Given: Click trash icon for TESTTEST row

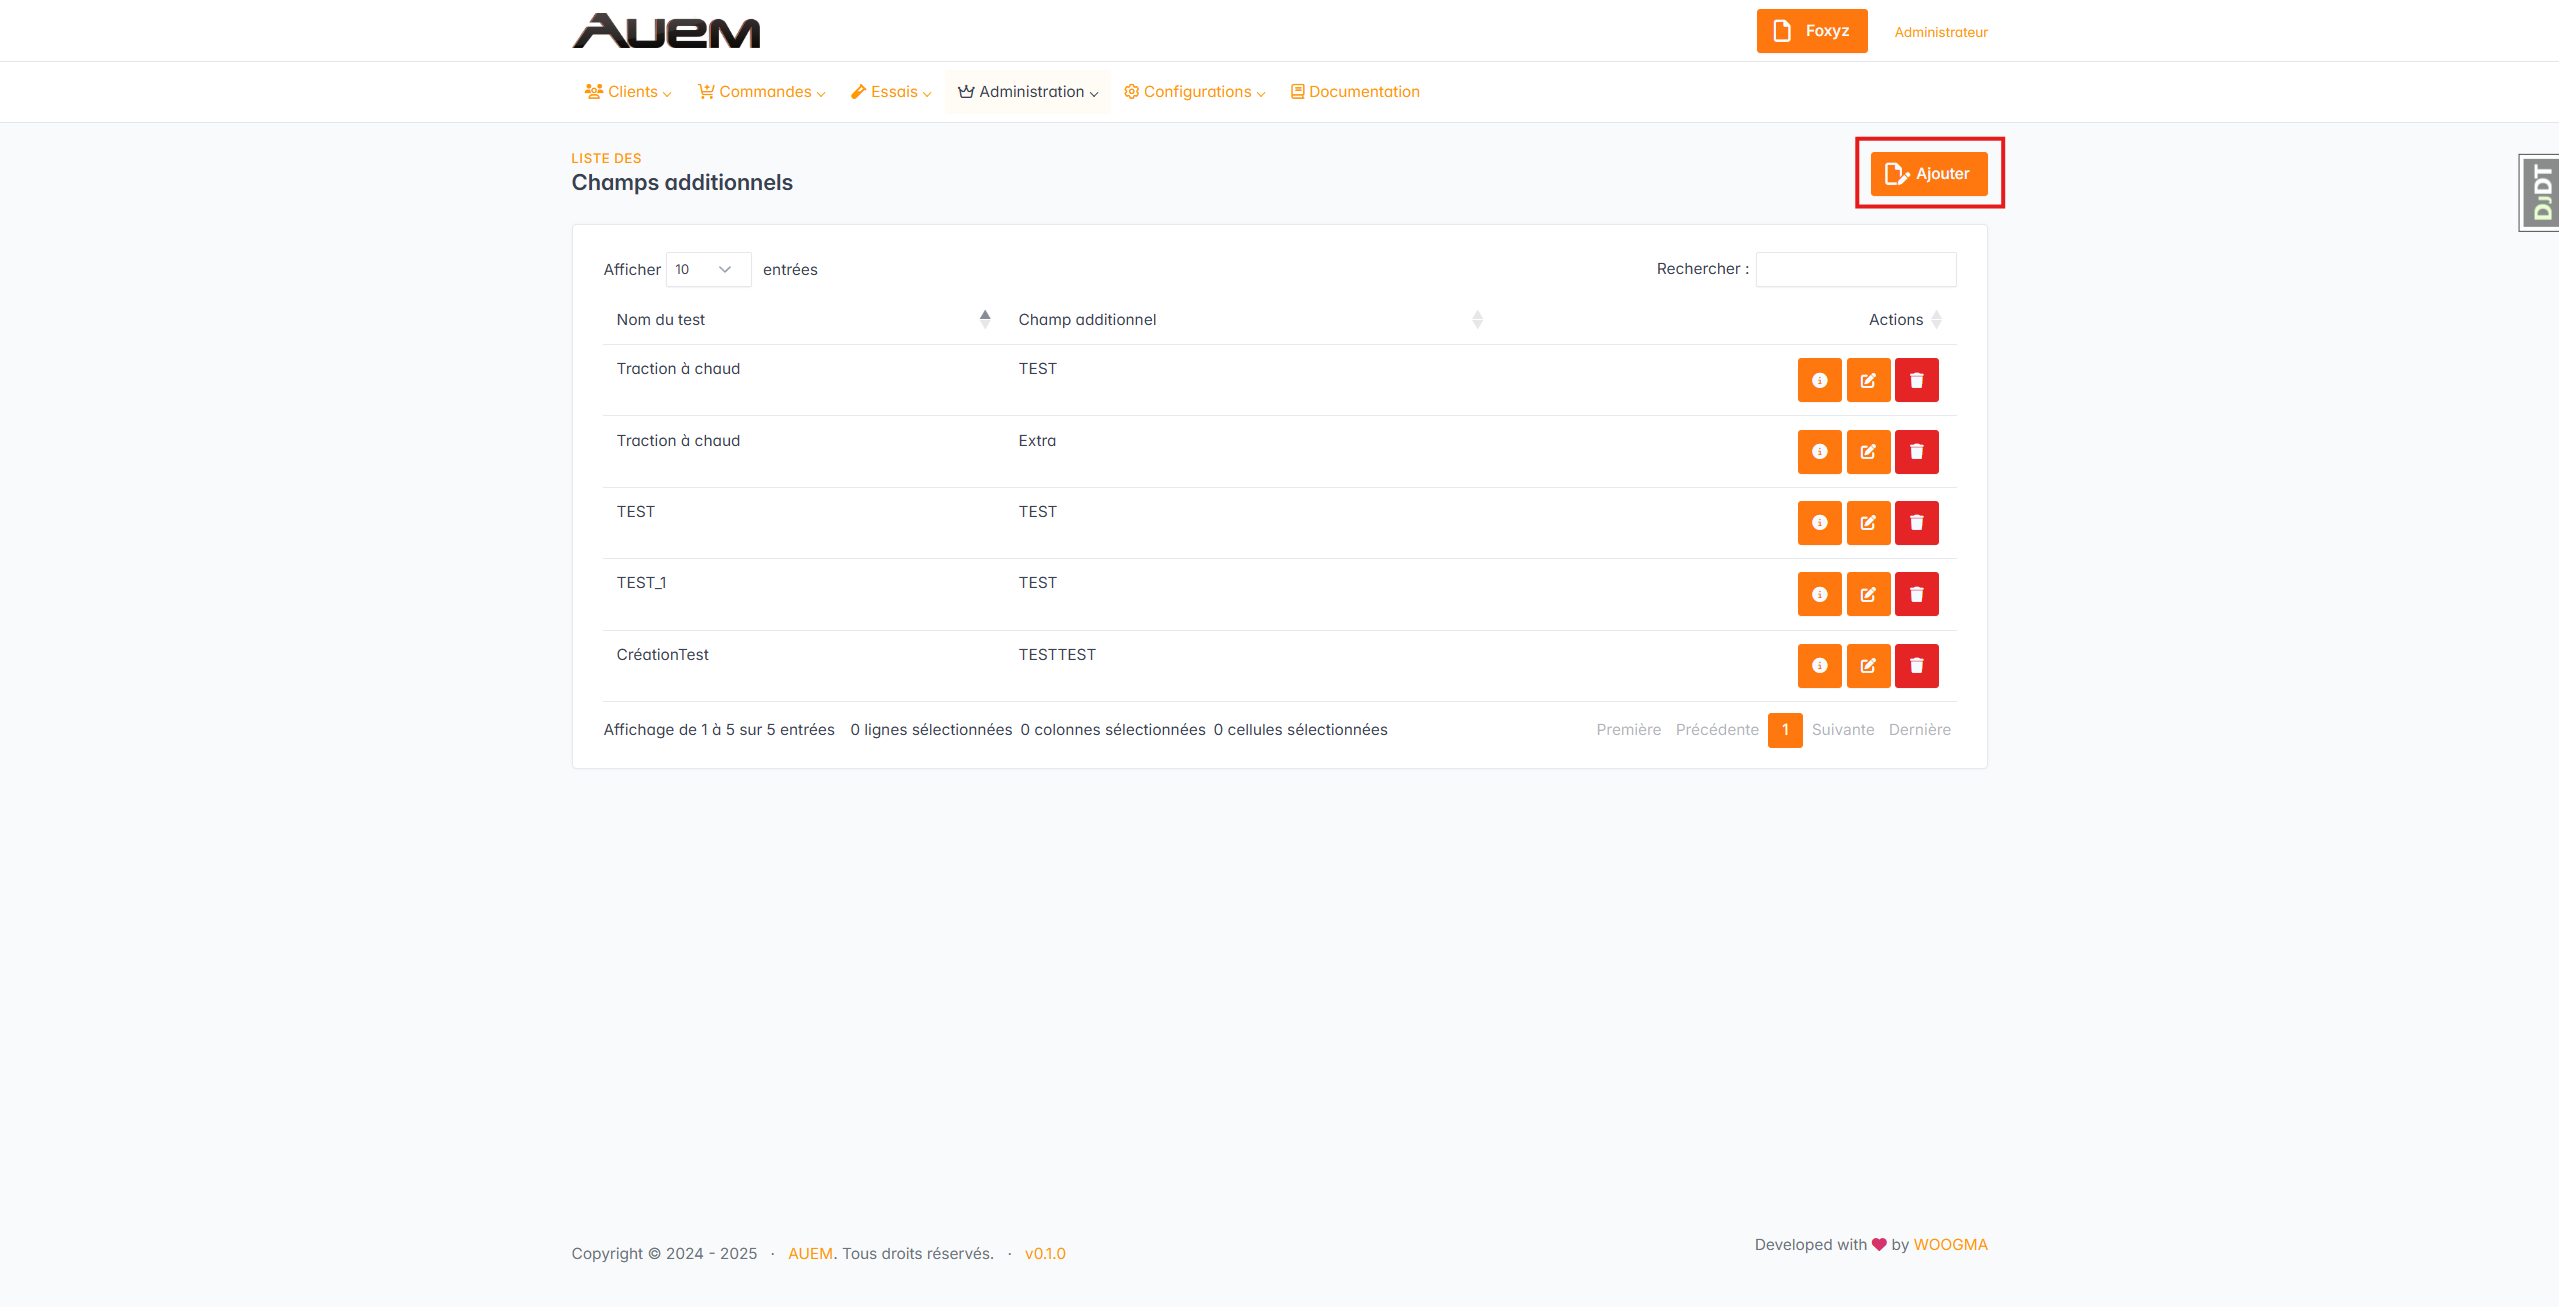Looking at the screenshot, I should click(x=1916, y=666).
